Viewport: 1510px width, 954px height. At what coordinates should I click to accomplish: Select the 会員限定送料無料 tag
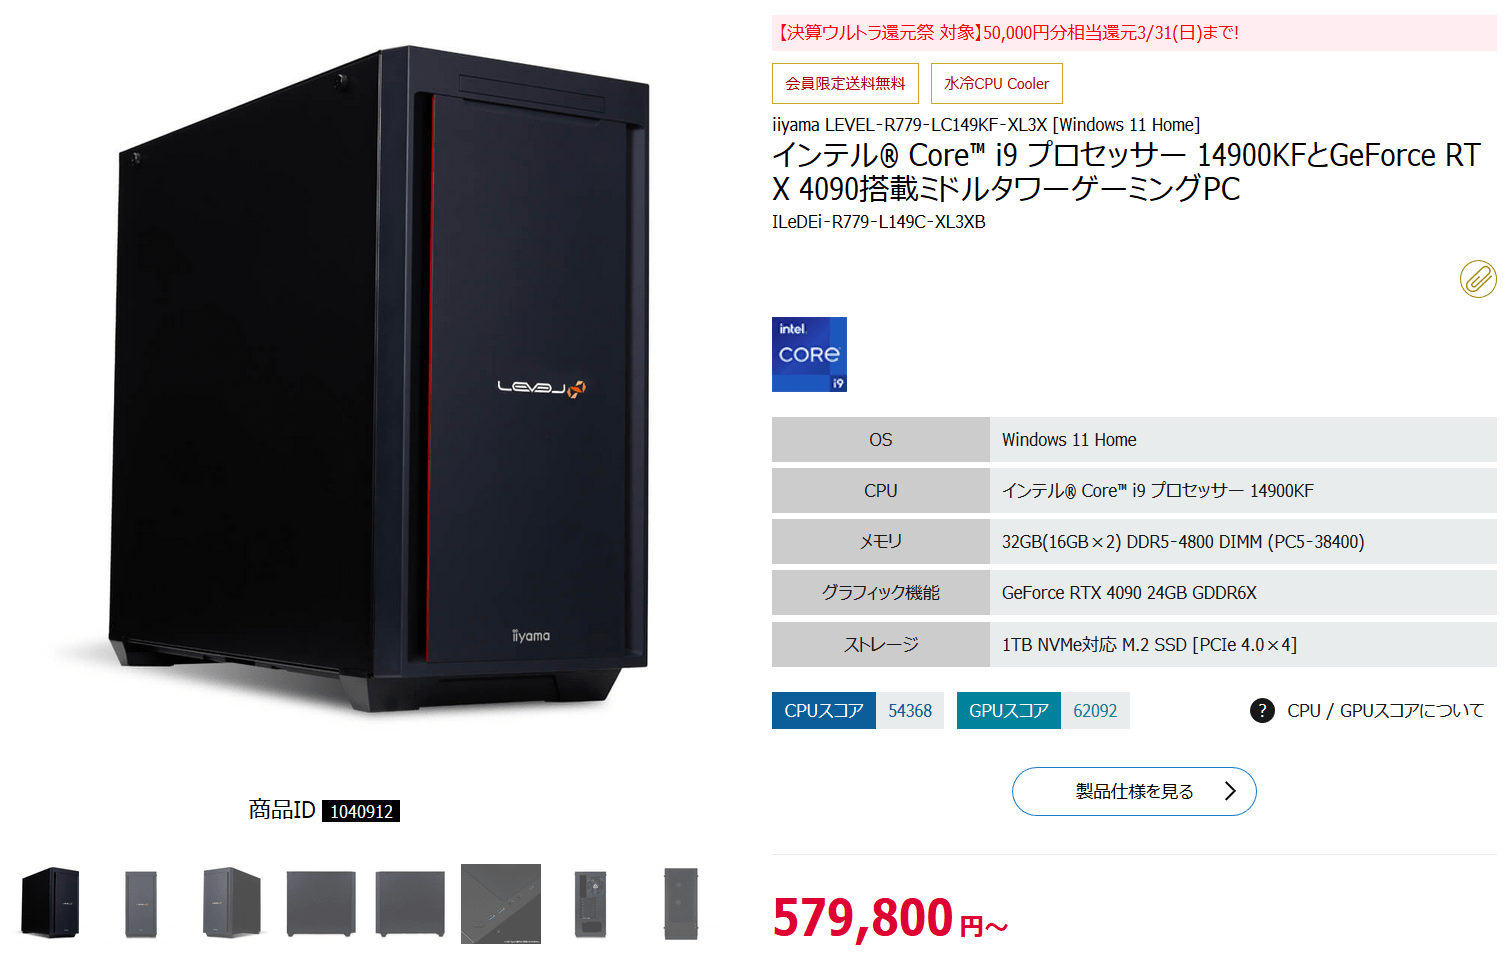coord(845,83)
